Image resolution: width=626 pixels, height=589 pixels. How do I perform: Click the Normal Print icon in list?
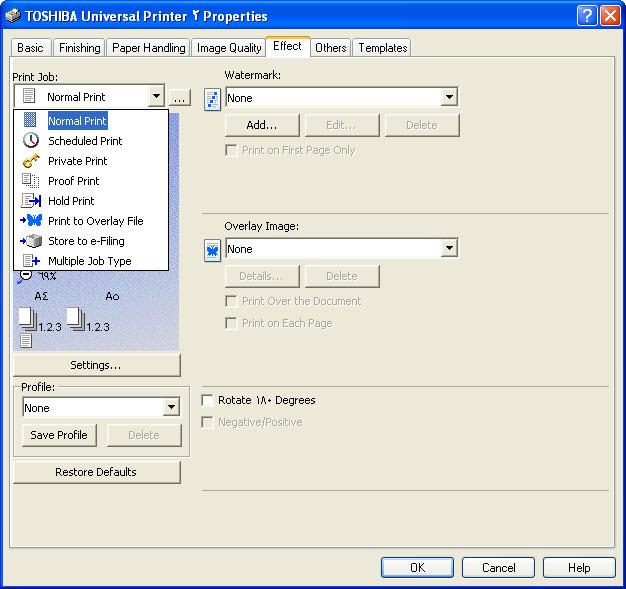coord(30,120)
